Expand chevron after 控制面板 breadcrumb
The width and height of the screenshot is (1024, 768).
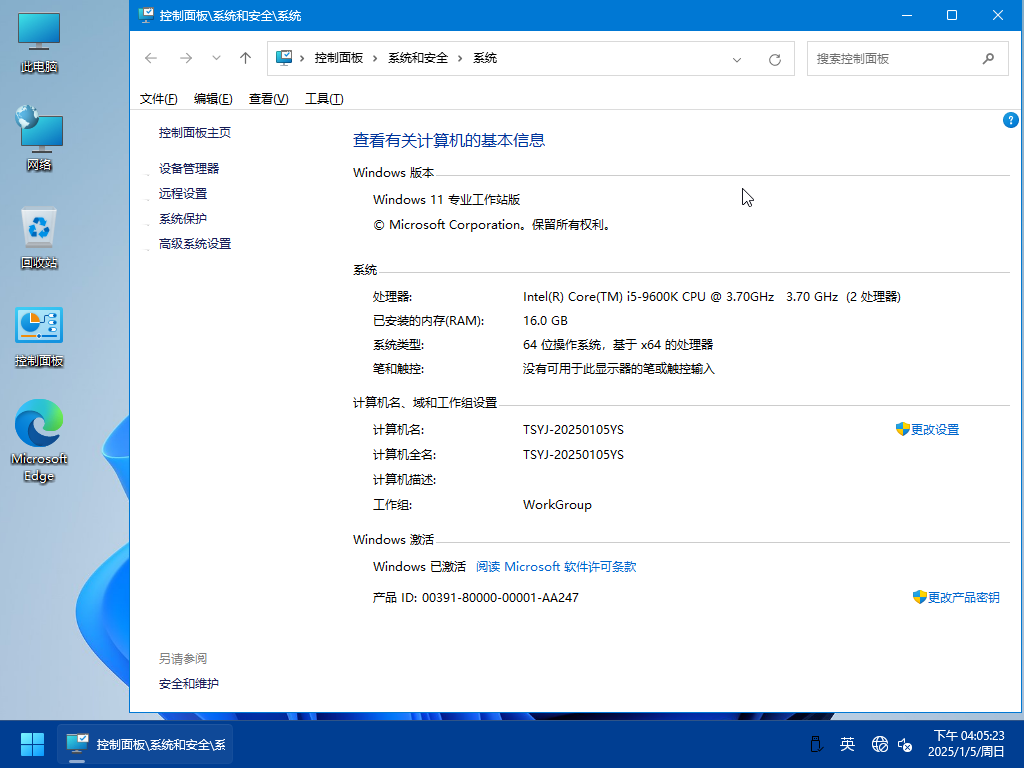(375, 59)
